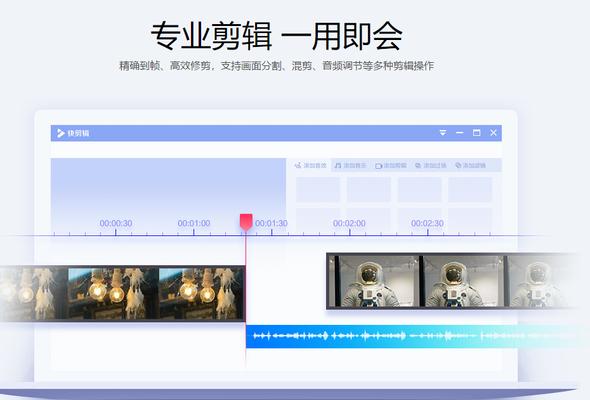Click the first placeholder thumbnail in media grid

click(x=318, y=189)
